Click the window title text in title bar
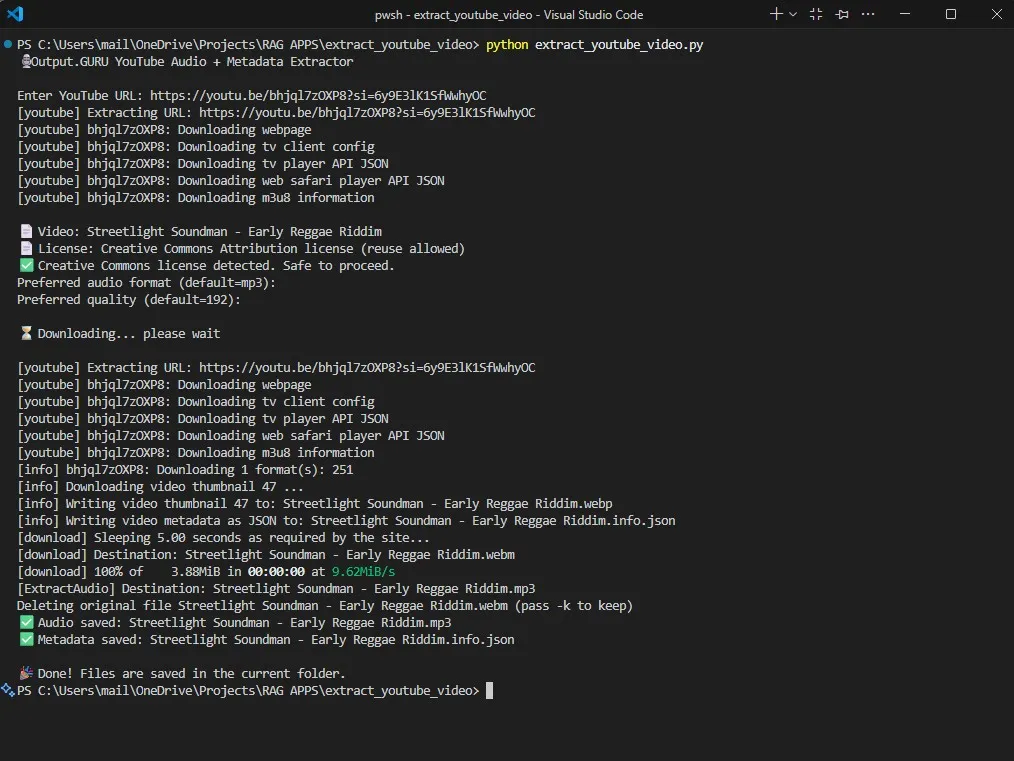 pyautogui.click(x=507, y=15)
